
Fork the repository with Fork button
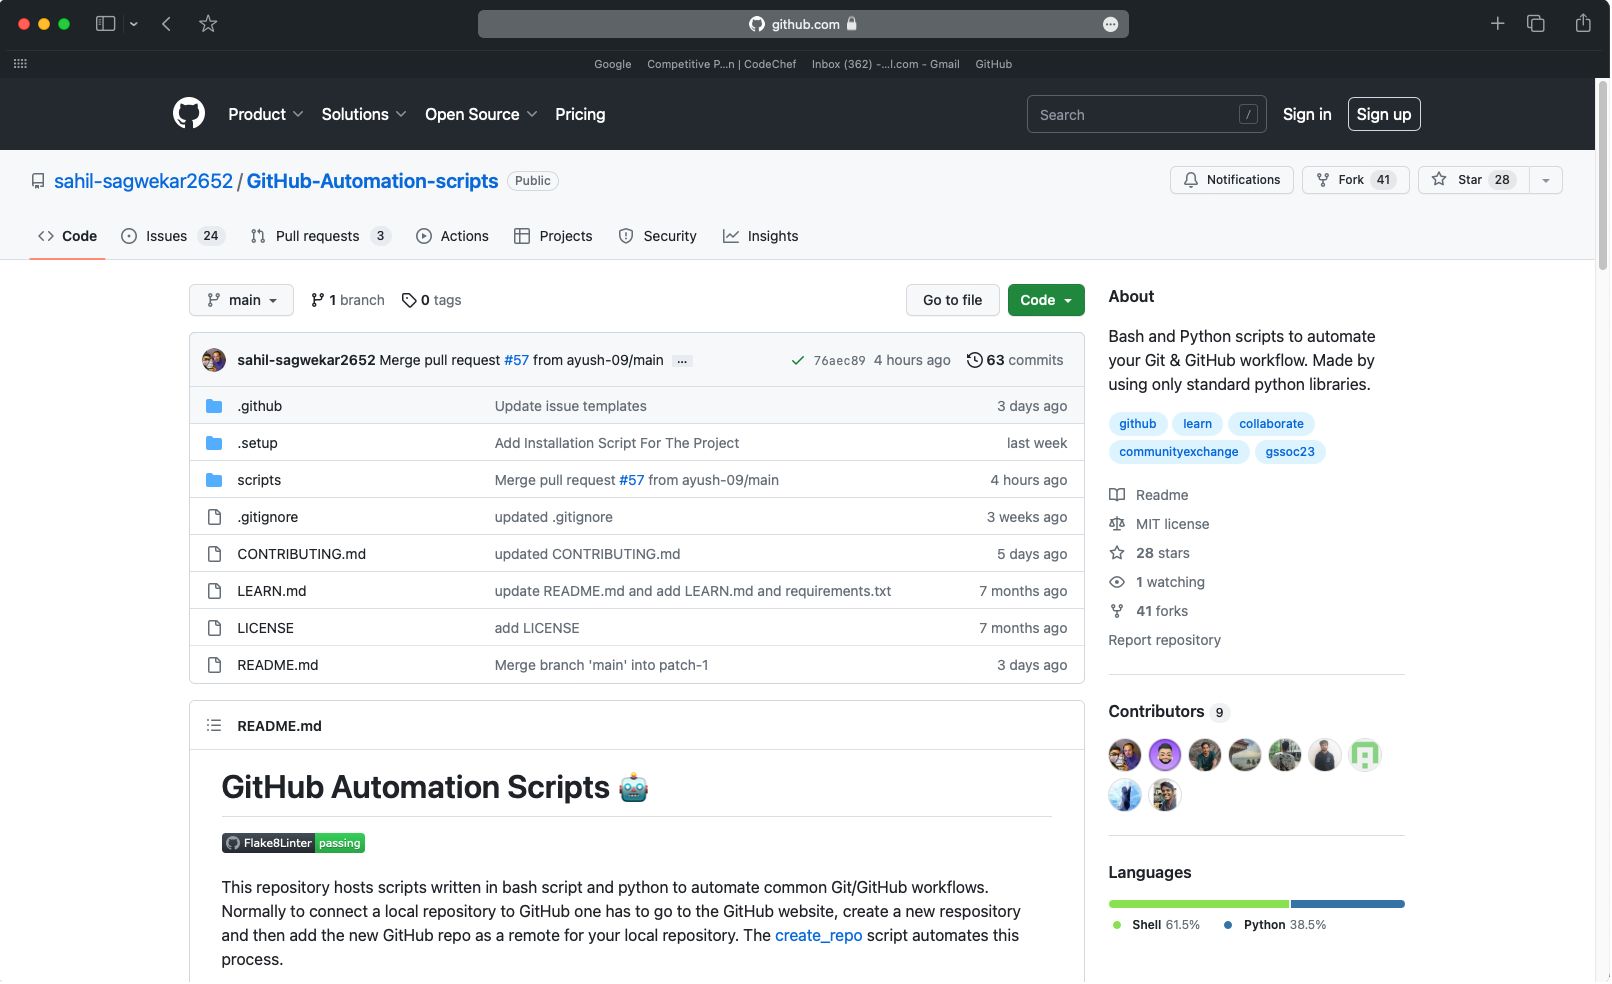pyautogui.click(x=1356, y=180)
